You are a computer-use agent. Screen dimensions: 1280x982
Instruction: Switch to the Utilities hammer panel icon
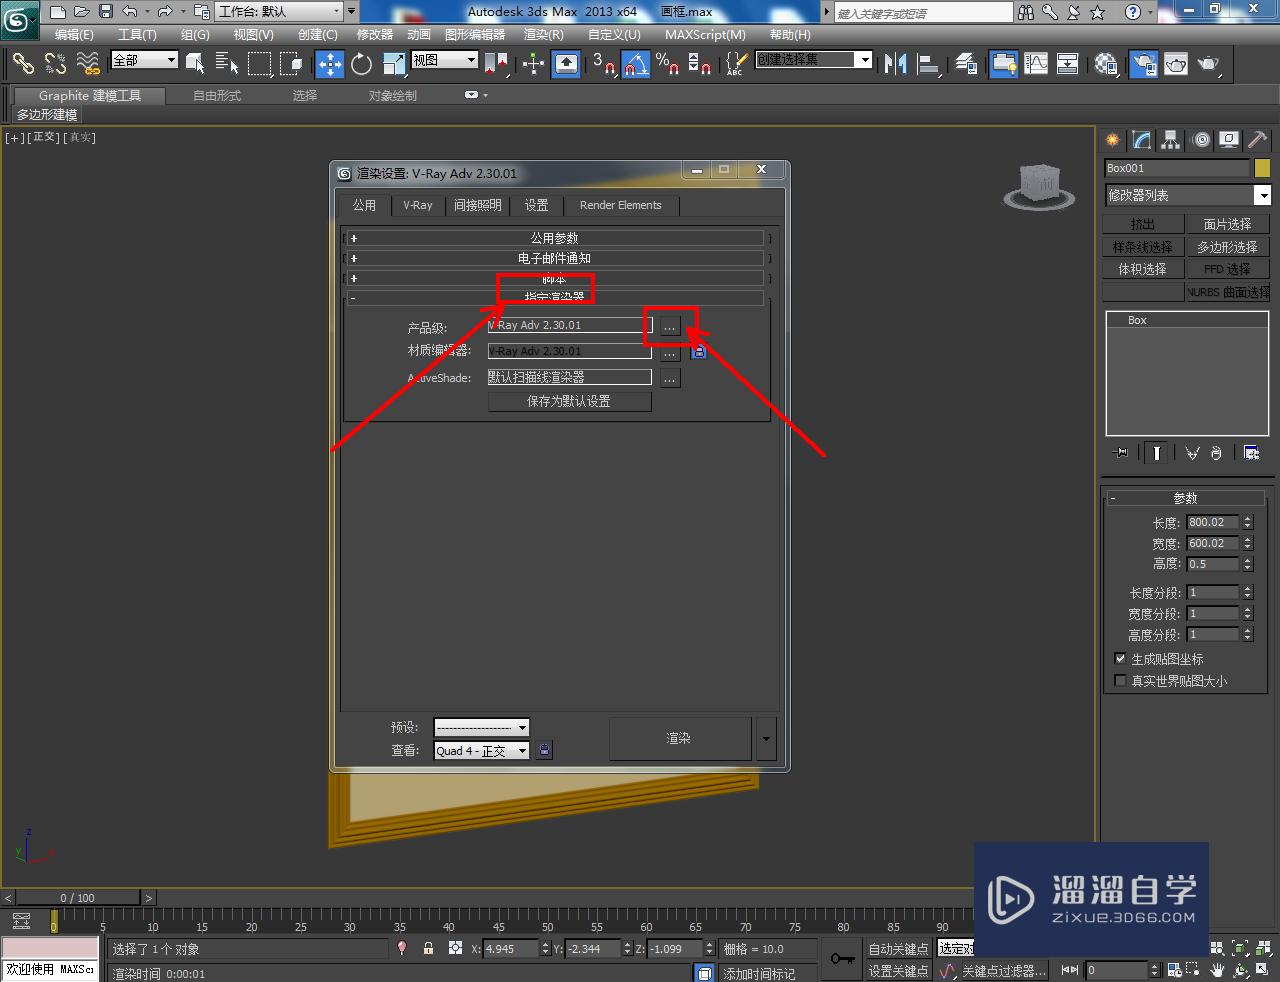tap(1258, 140)
